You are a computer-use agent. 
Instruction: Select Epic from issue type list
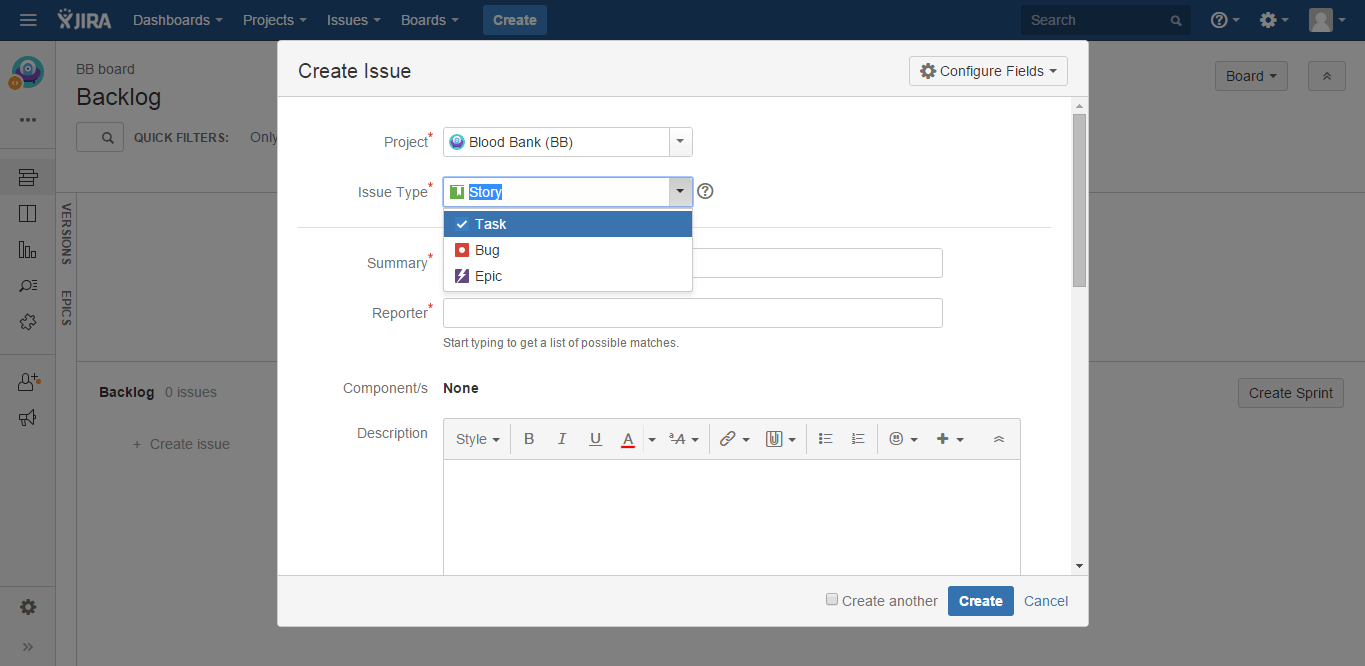pyautogui.click(x=568, y=276)
